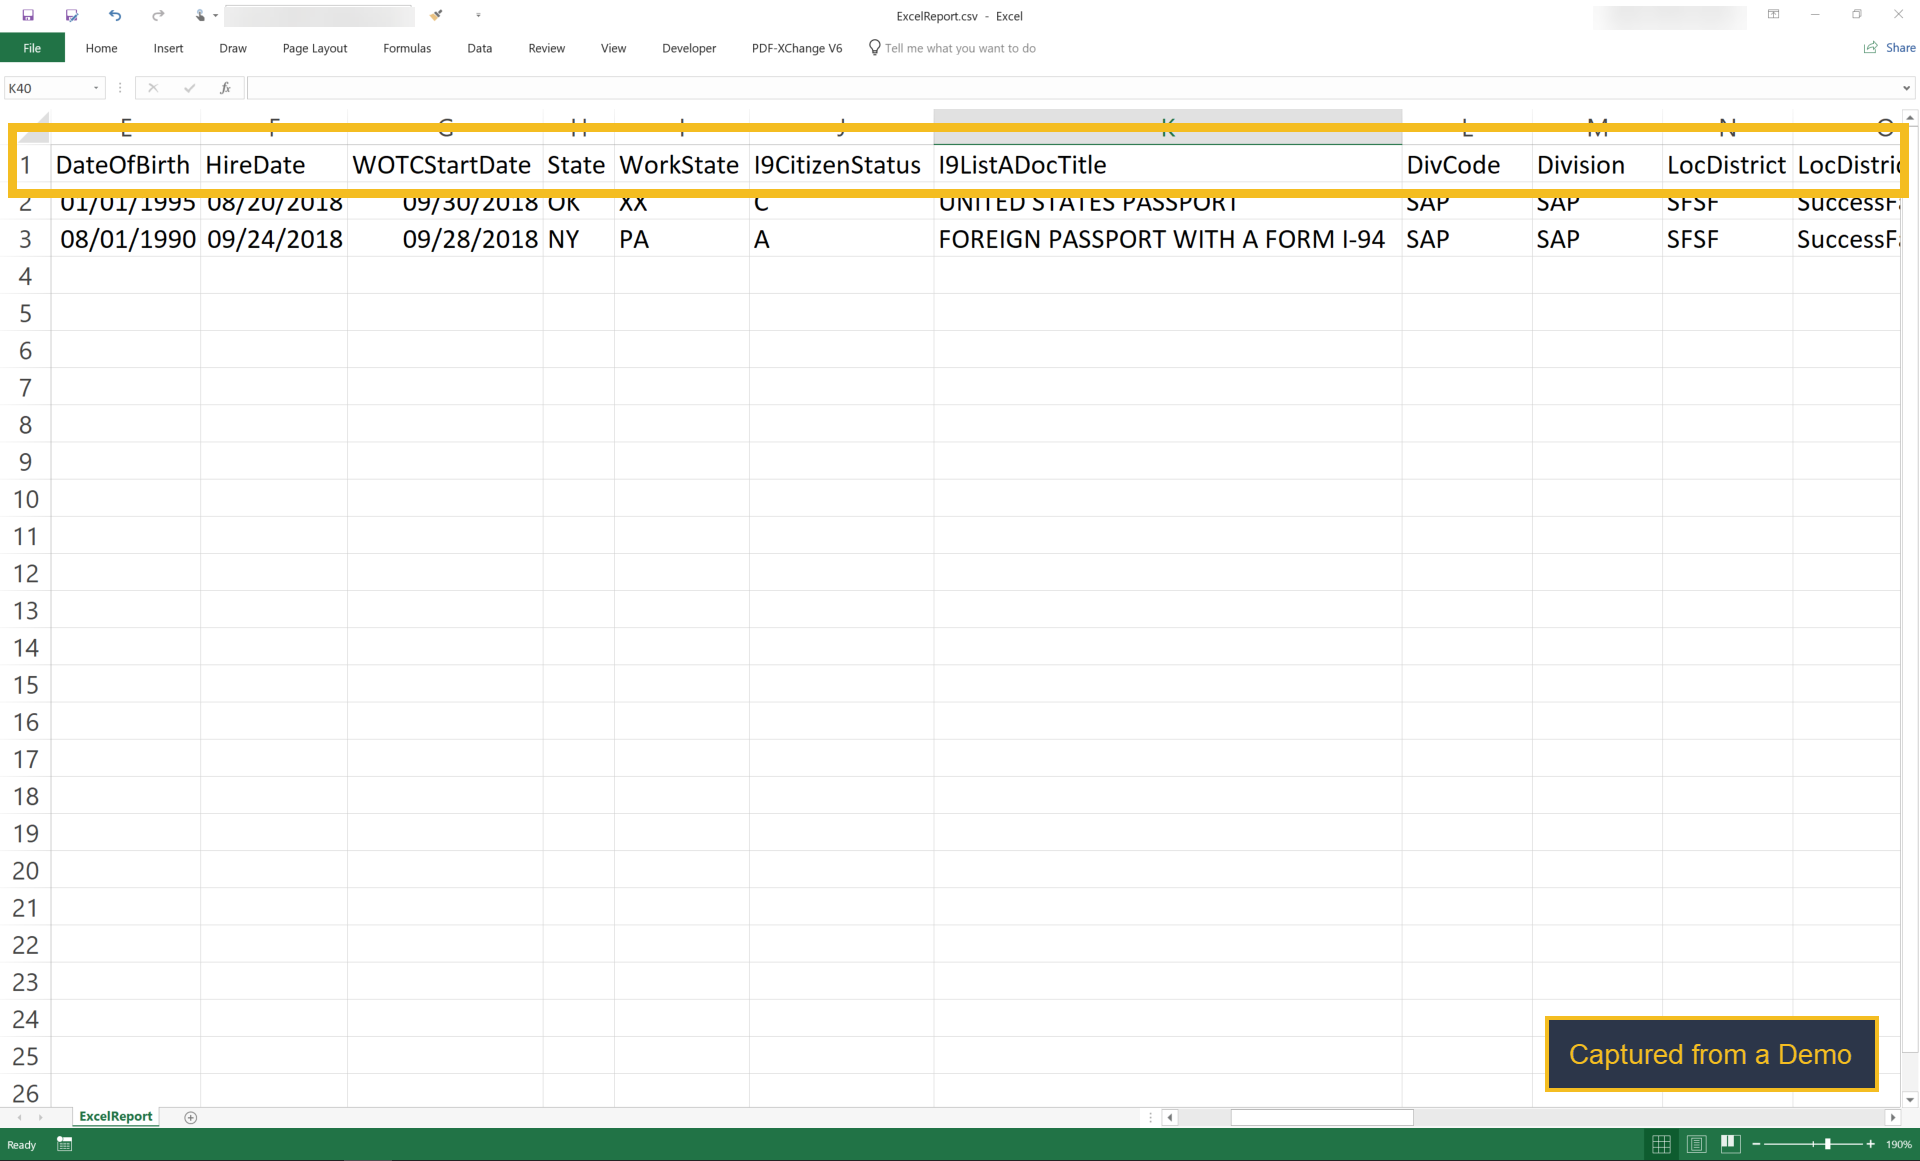The image size is (1920, 1161).
Task: Click the cell containing 09/24/2018
Action: tap(274, 239)
